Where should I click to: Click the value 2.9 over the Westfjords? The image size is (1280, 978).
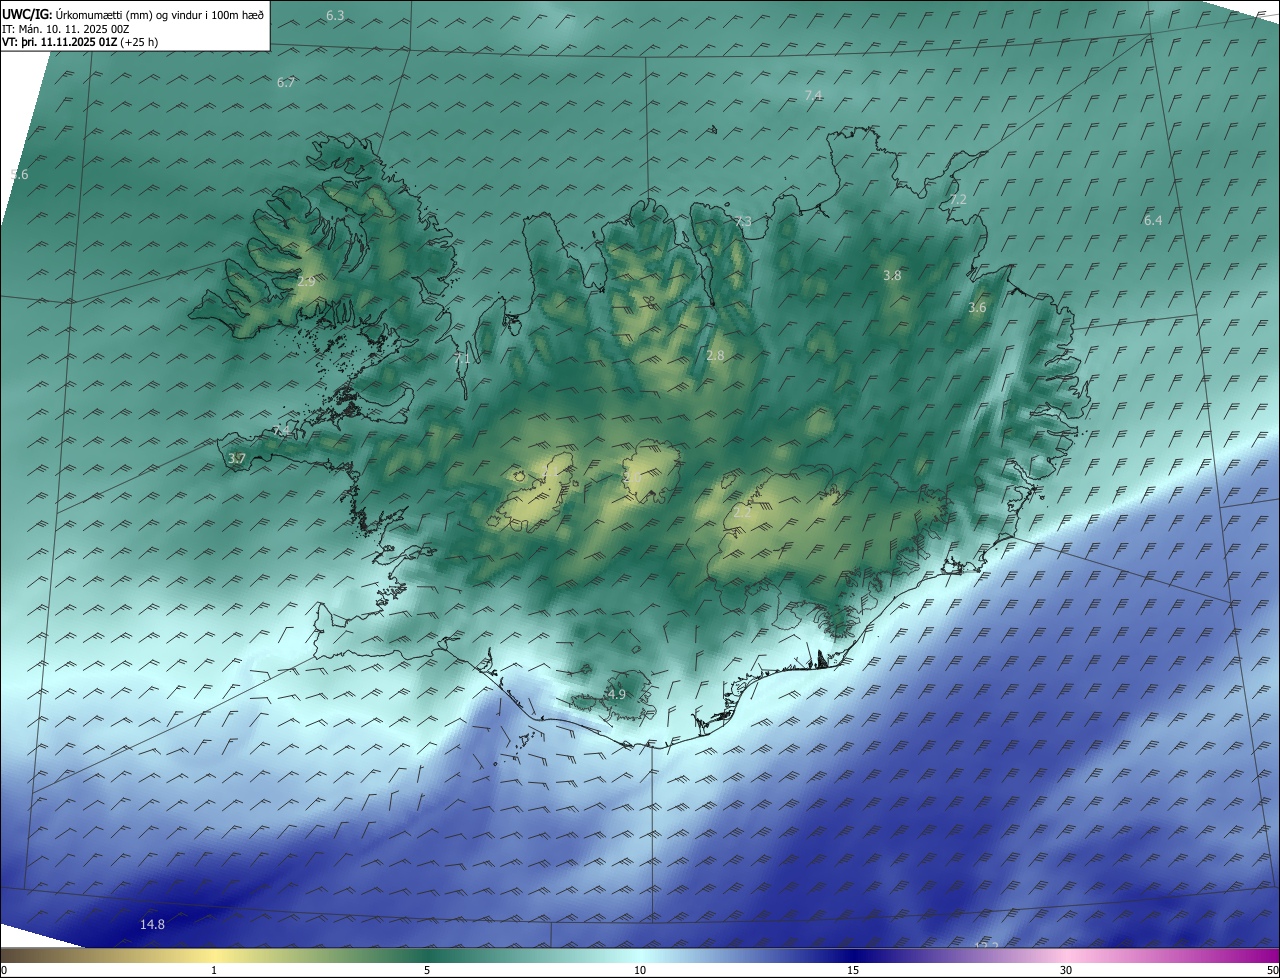(306, 282)
